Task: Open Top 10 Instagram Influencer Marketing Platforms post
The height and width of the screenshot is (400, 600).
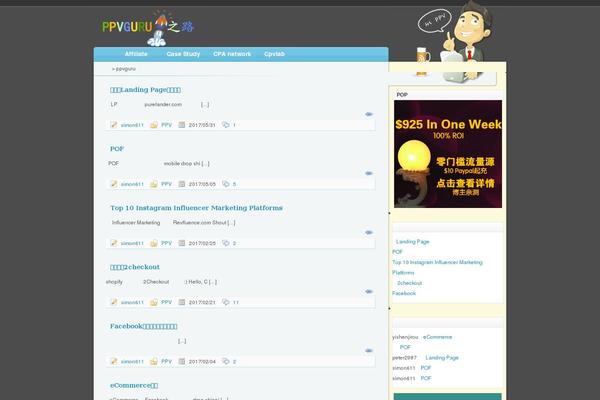Action: [x=196, y=208]
